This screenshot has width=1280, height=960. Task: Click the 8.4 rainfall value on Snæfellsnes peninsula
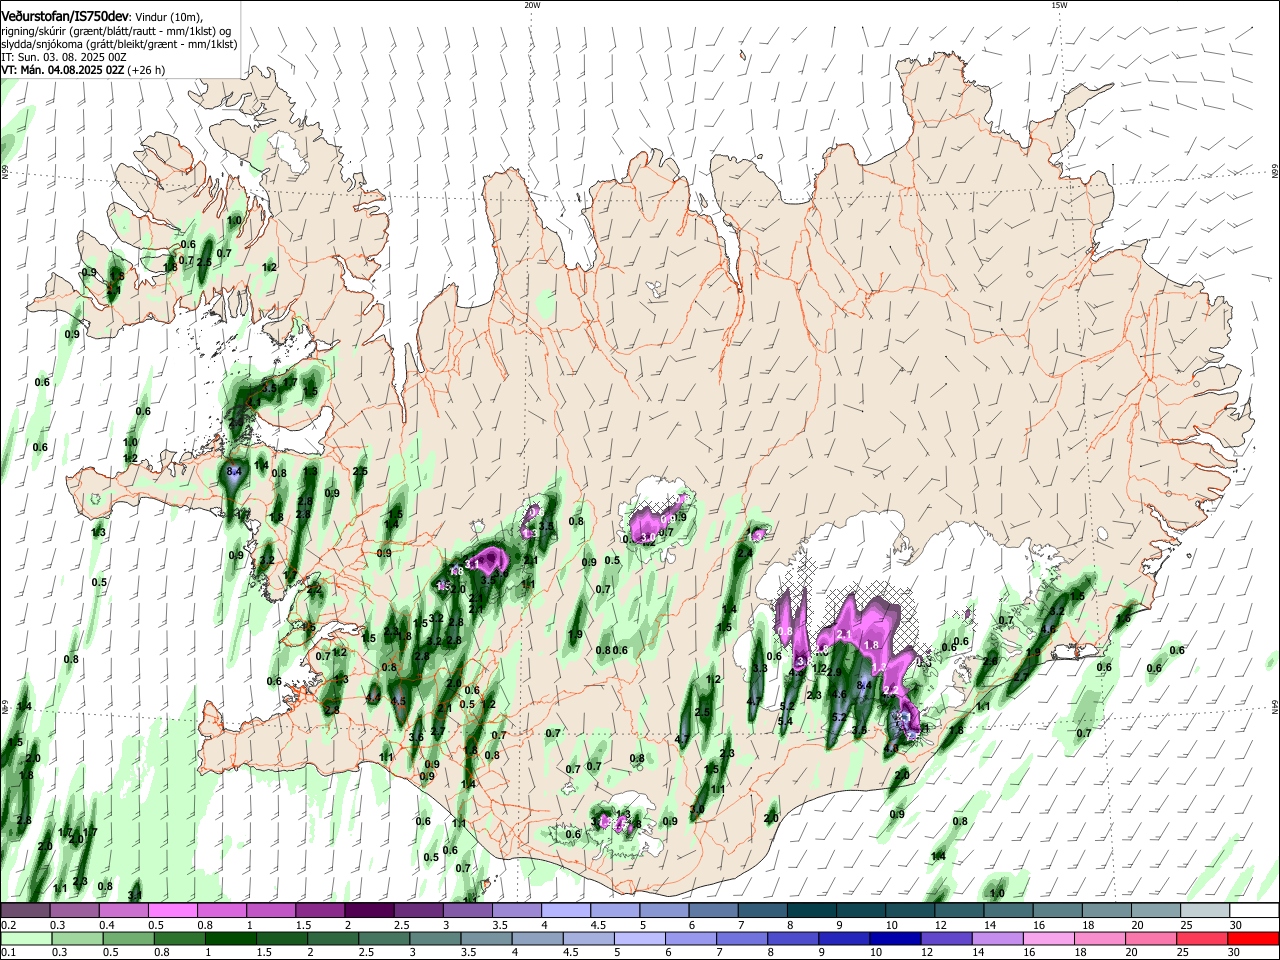[x=235, y=471]
